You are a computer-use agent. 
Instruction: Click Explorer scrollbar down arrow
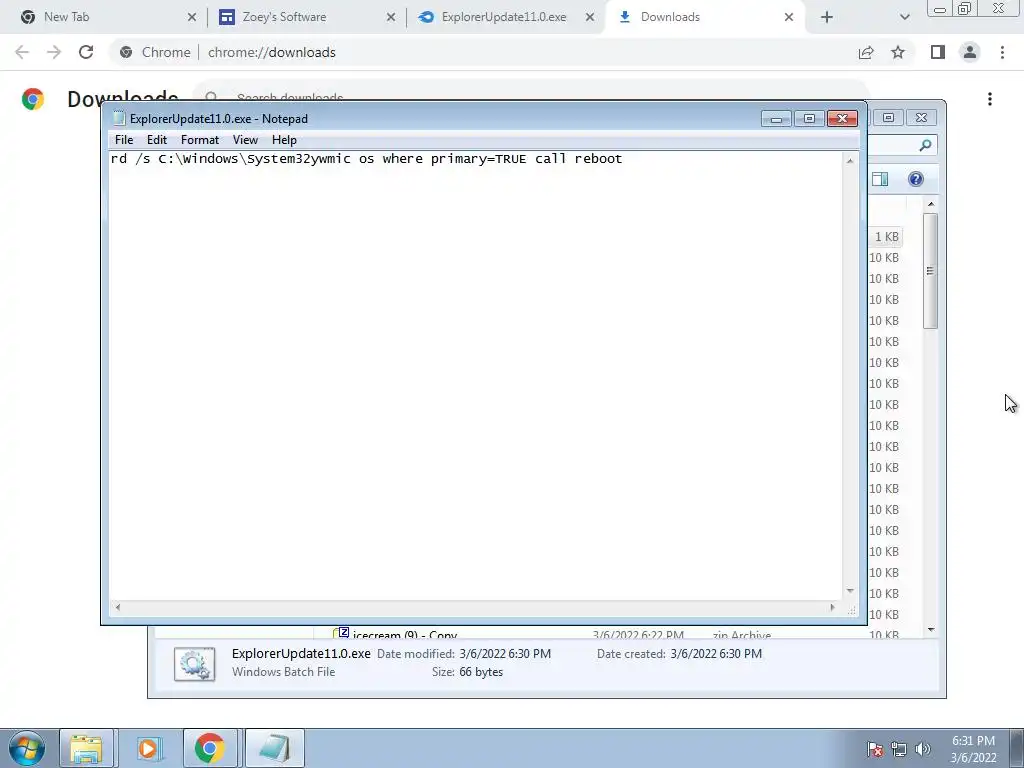(931, 630)
